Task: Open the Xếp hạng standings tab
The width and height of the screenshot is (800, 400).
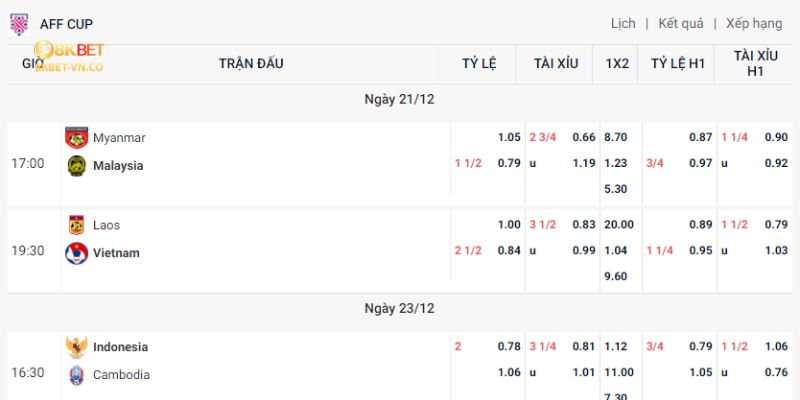Action: pos(754,23)
